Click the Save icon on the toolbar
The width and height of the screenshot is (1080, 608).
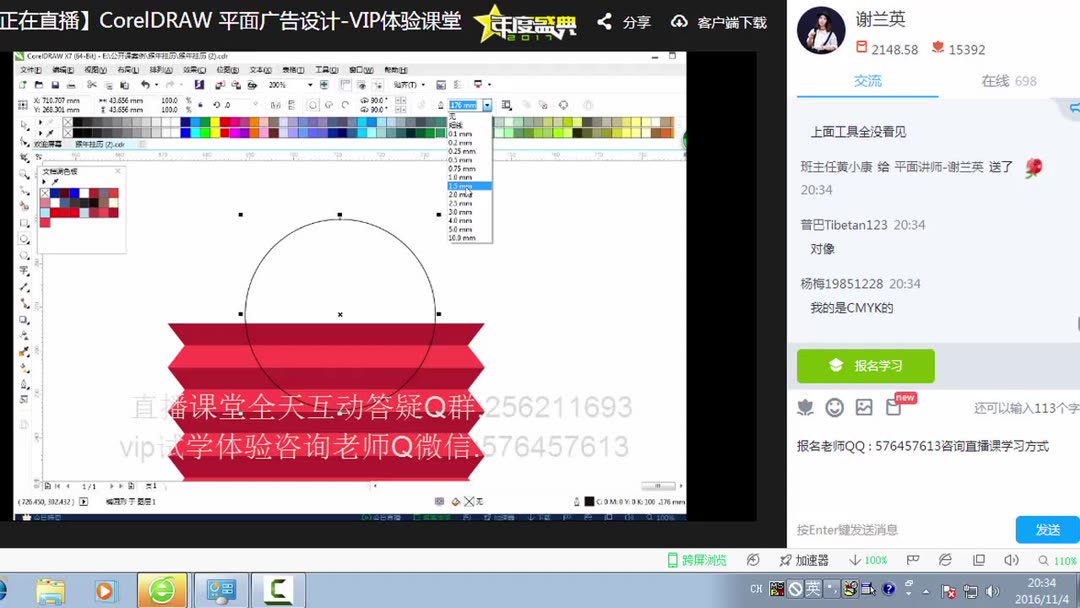tap(56, 84)
